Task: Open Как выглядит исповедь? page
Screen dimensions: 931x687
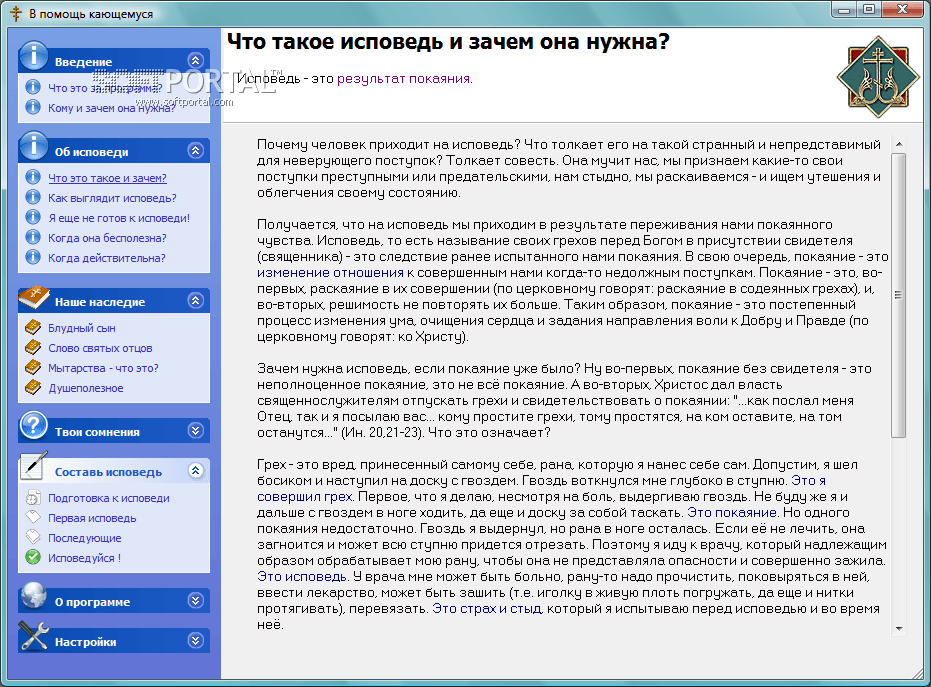Action: click(112, 198)
